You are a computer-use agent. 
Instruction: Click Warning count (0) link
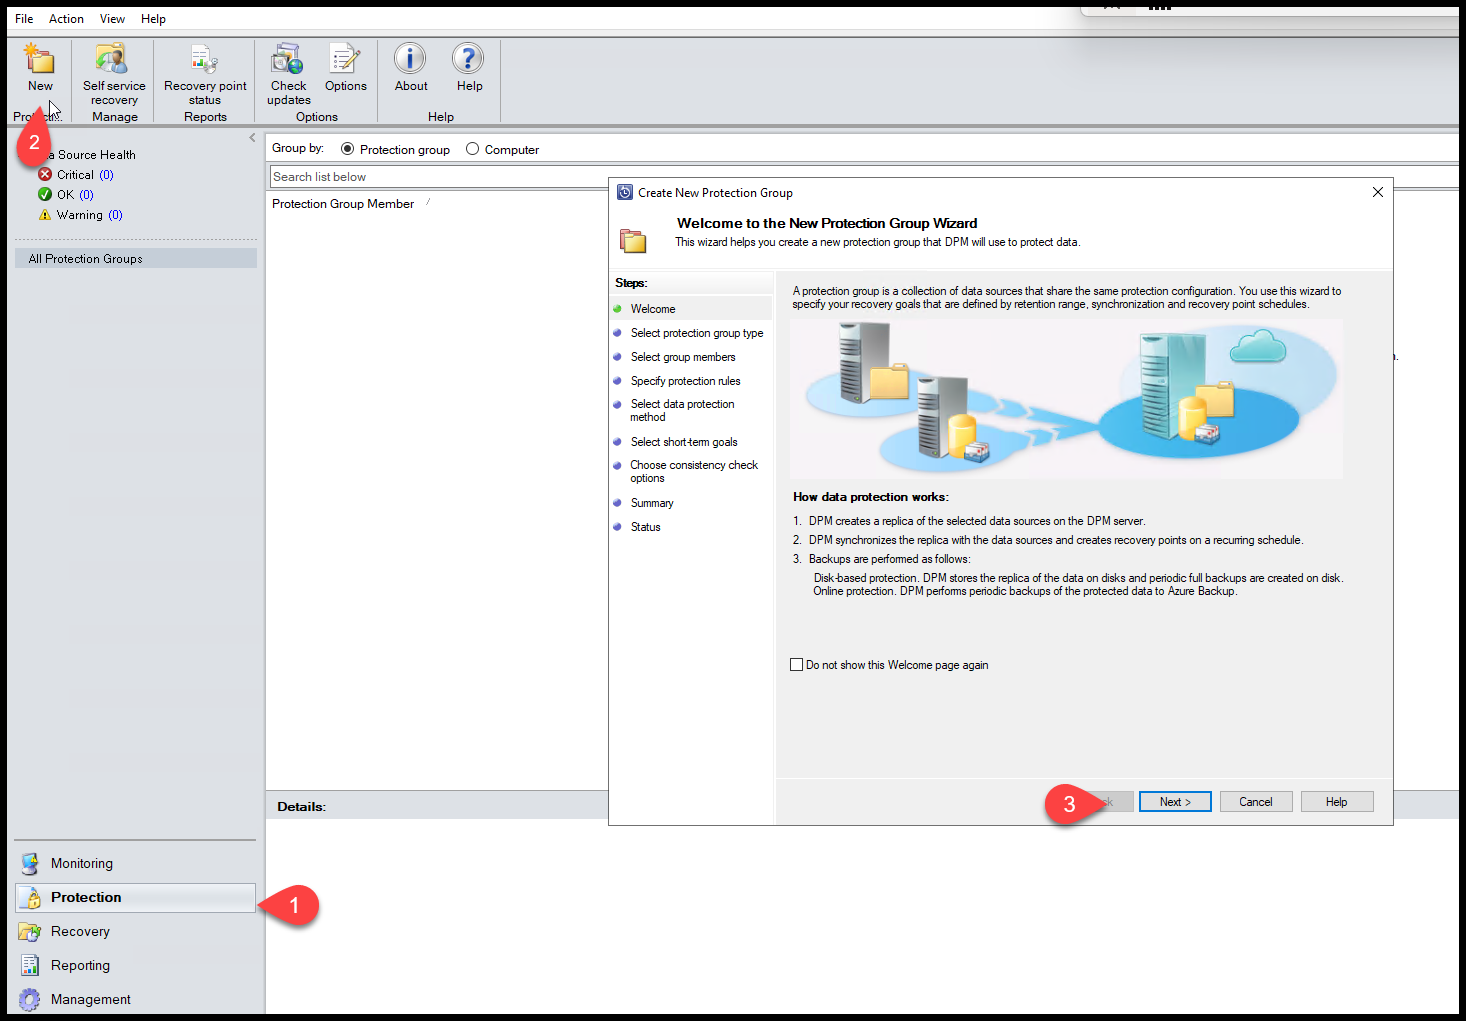click(115, 214)
